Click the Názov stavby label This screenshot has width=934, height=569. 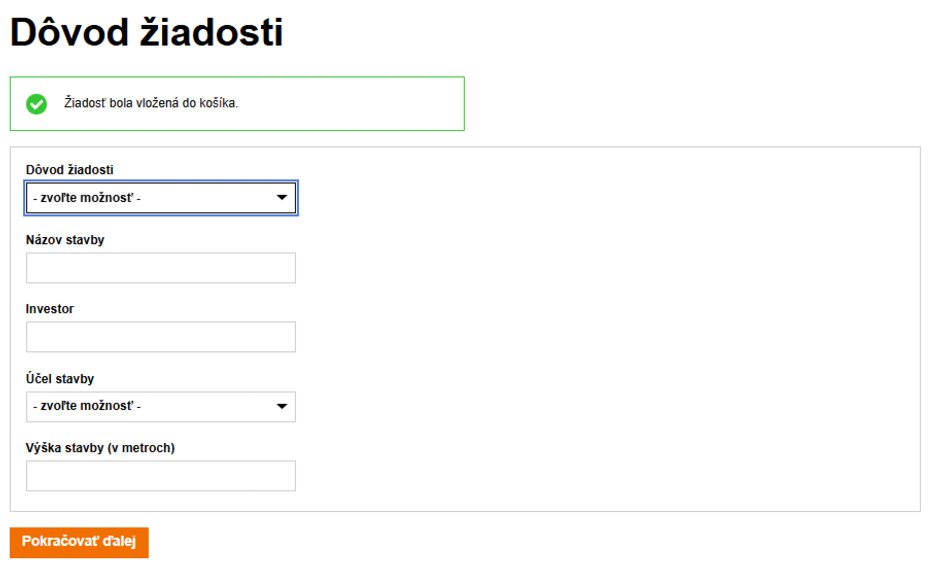point(65,240)
